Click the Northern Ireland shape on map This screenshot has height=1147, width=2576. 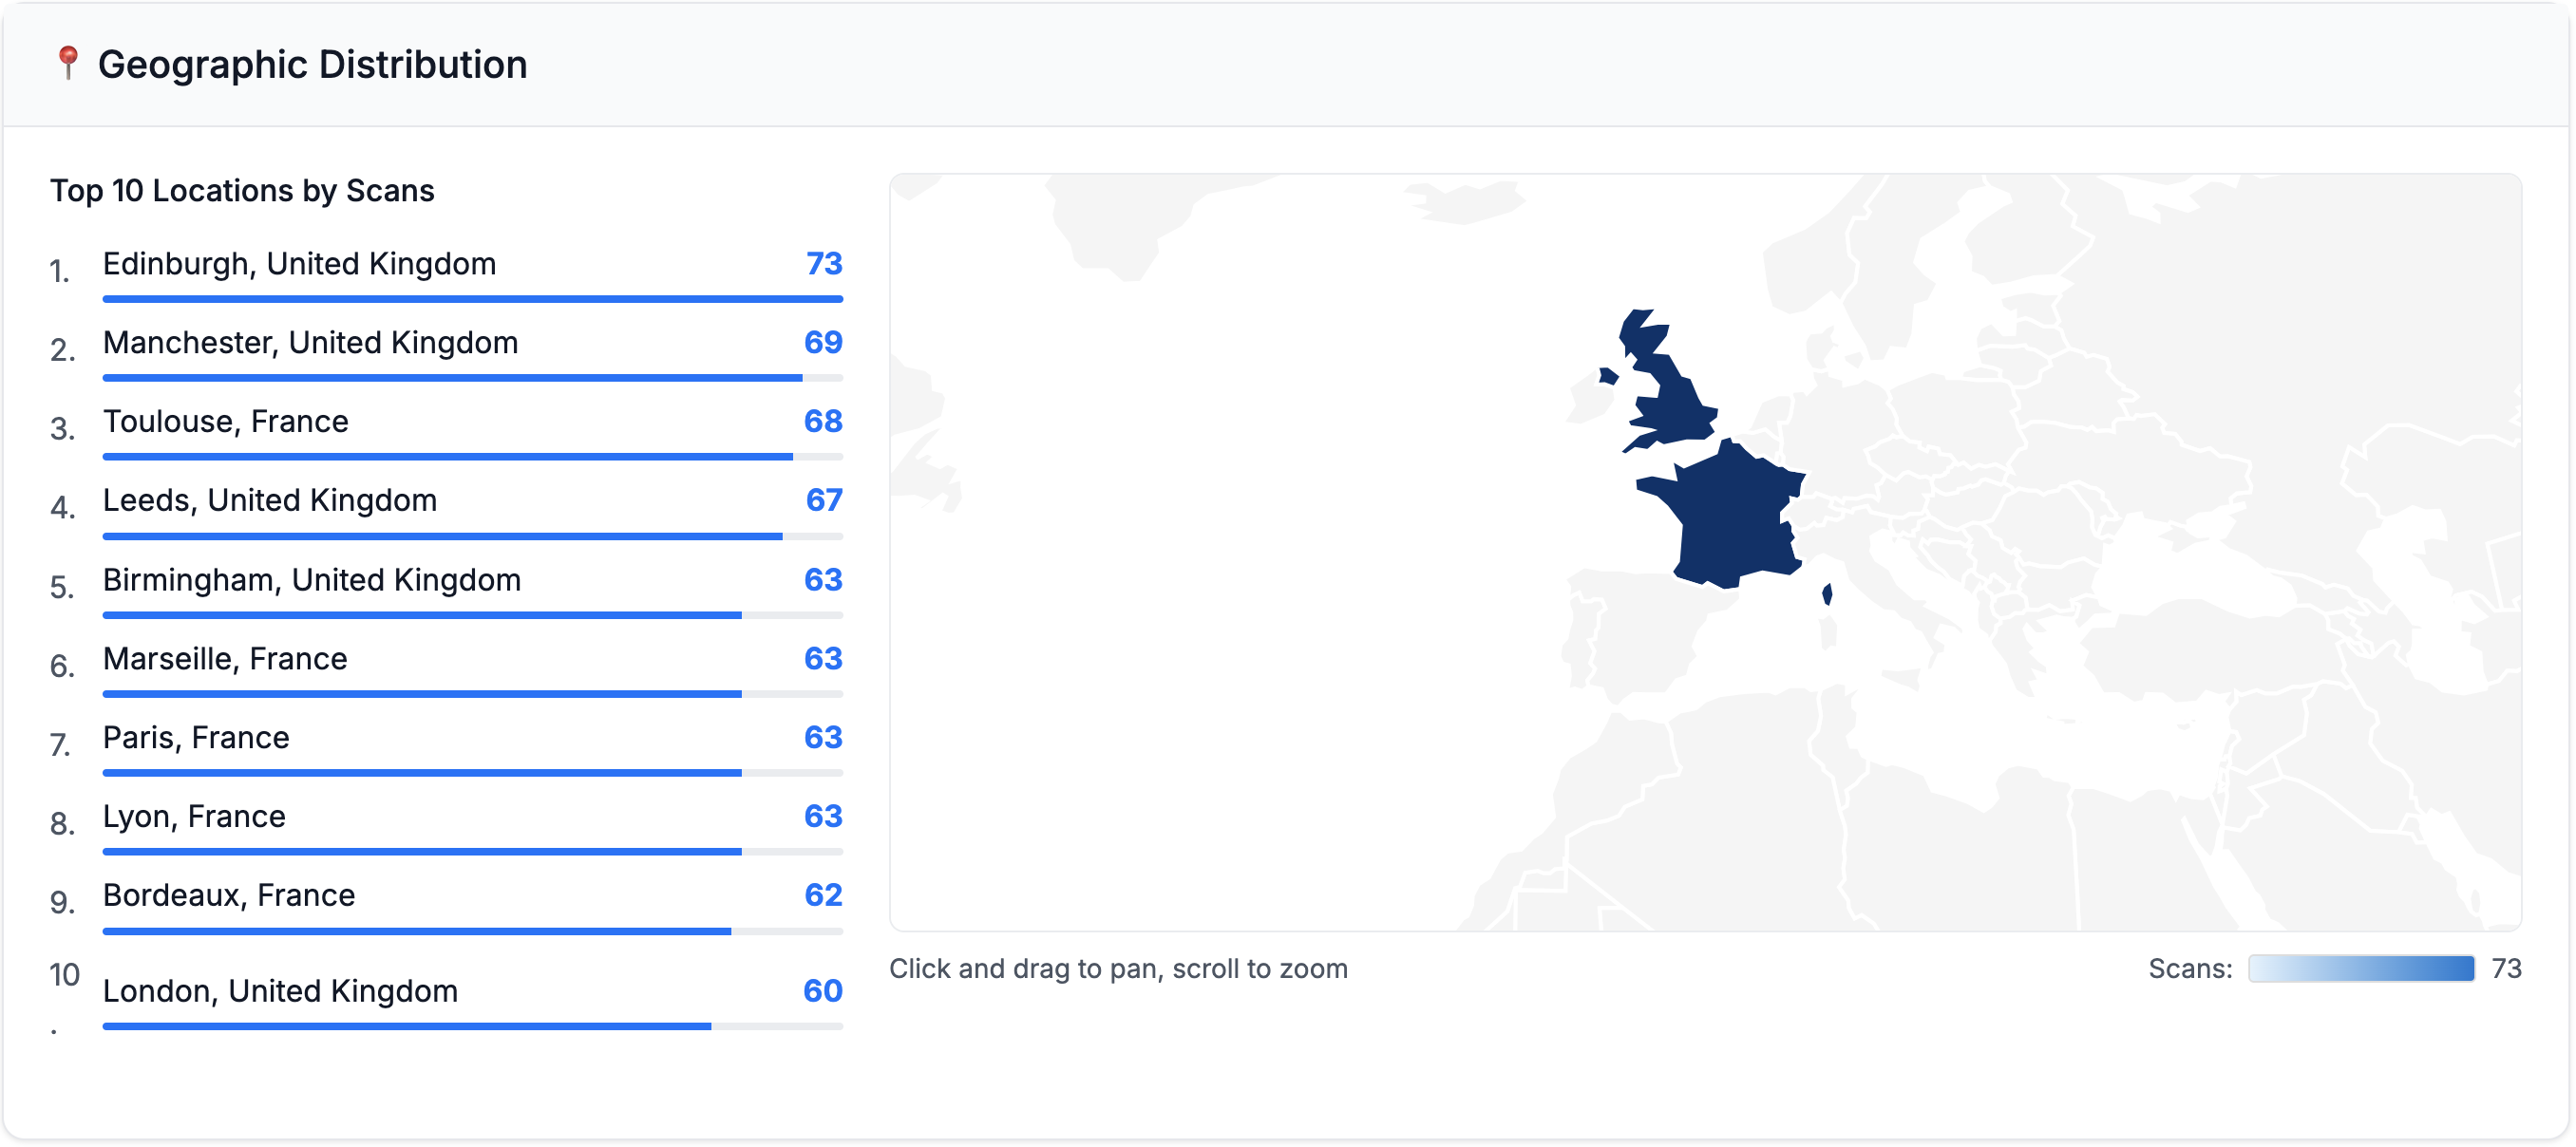click(1608, 377)
